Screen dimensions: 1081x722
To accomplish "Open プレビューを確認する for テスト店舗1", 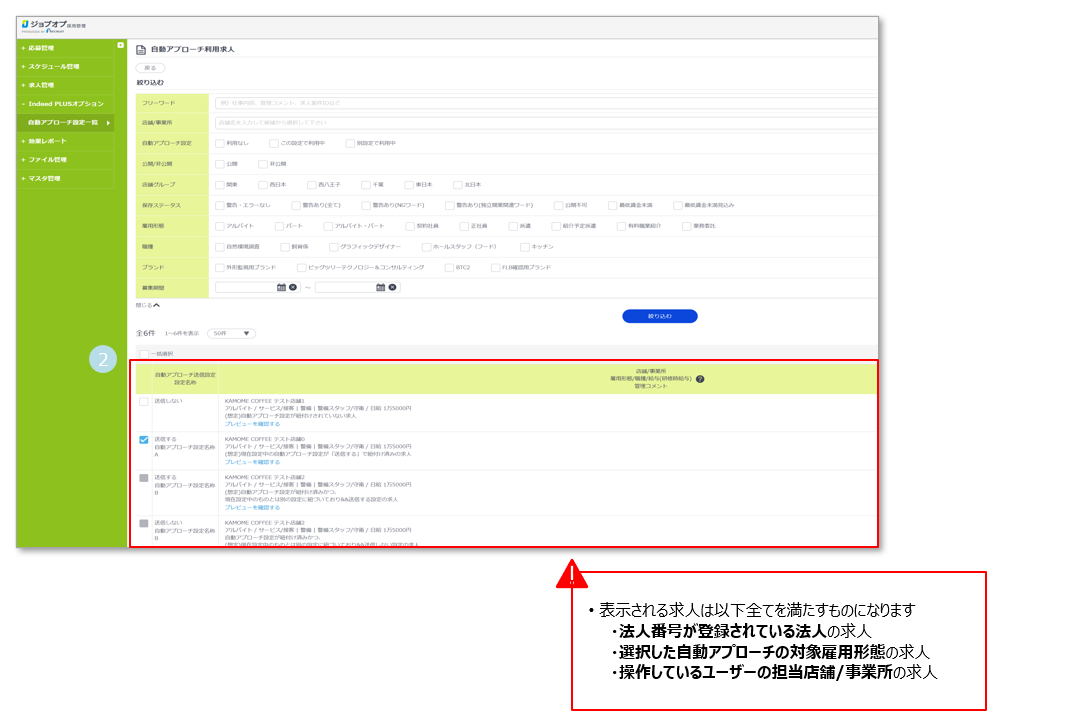I will (253, 422).
